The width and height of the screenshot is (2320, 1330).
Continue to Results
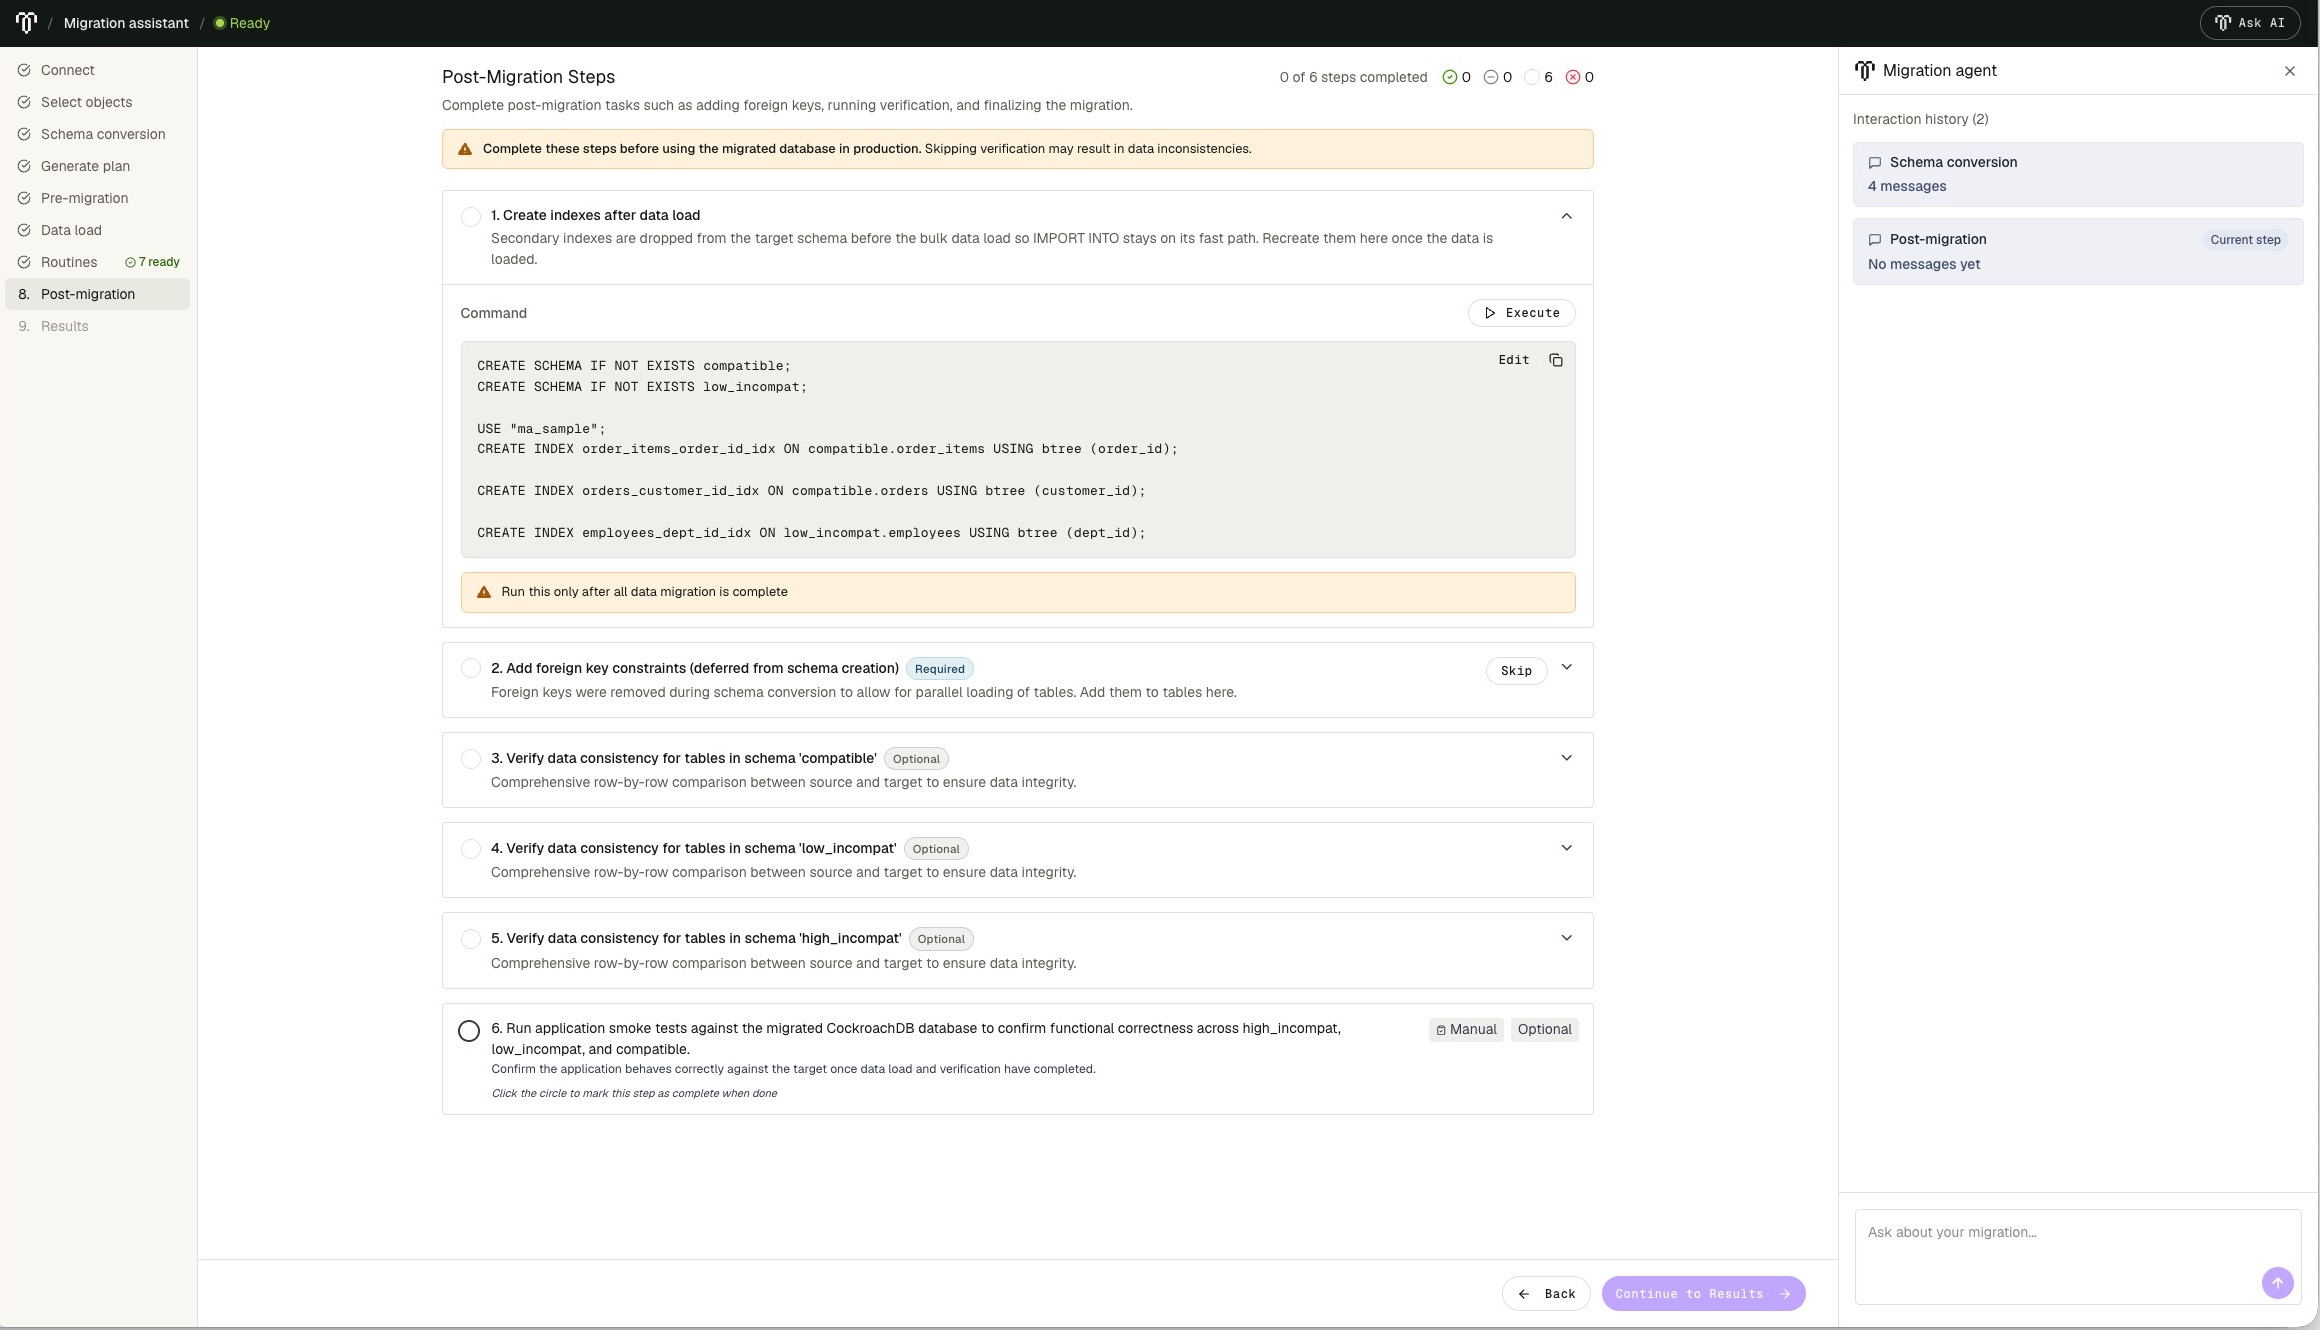(1703, 1294)
